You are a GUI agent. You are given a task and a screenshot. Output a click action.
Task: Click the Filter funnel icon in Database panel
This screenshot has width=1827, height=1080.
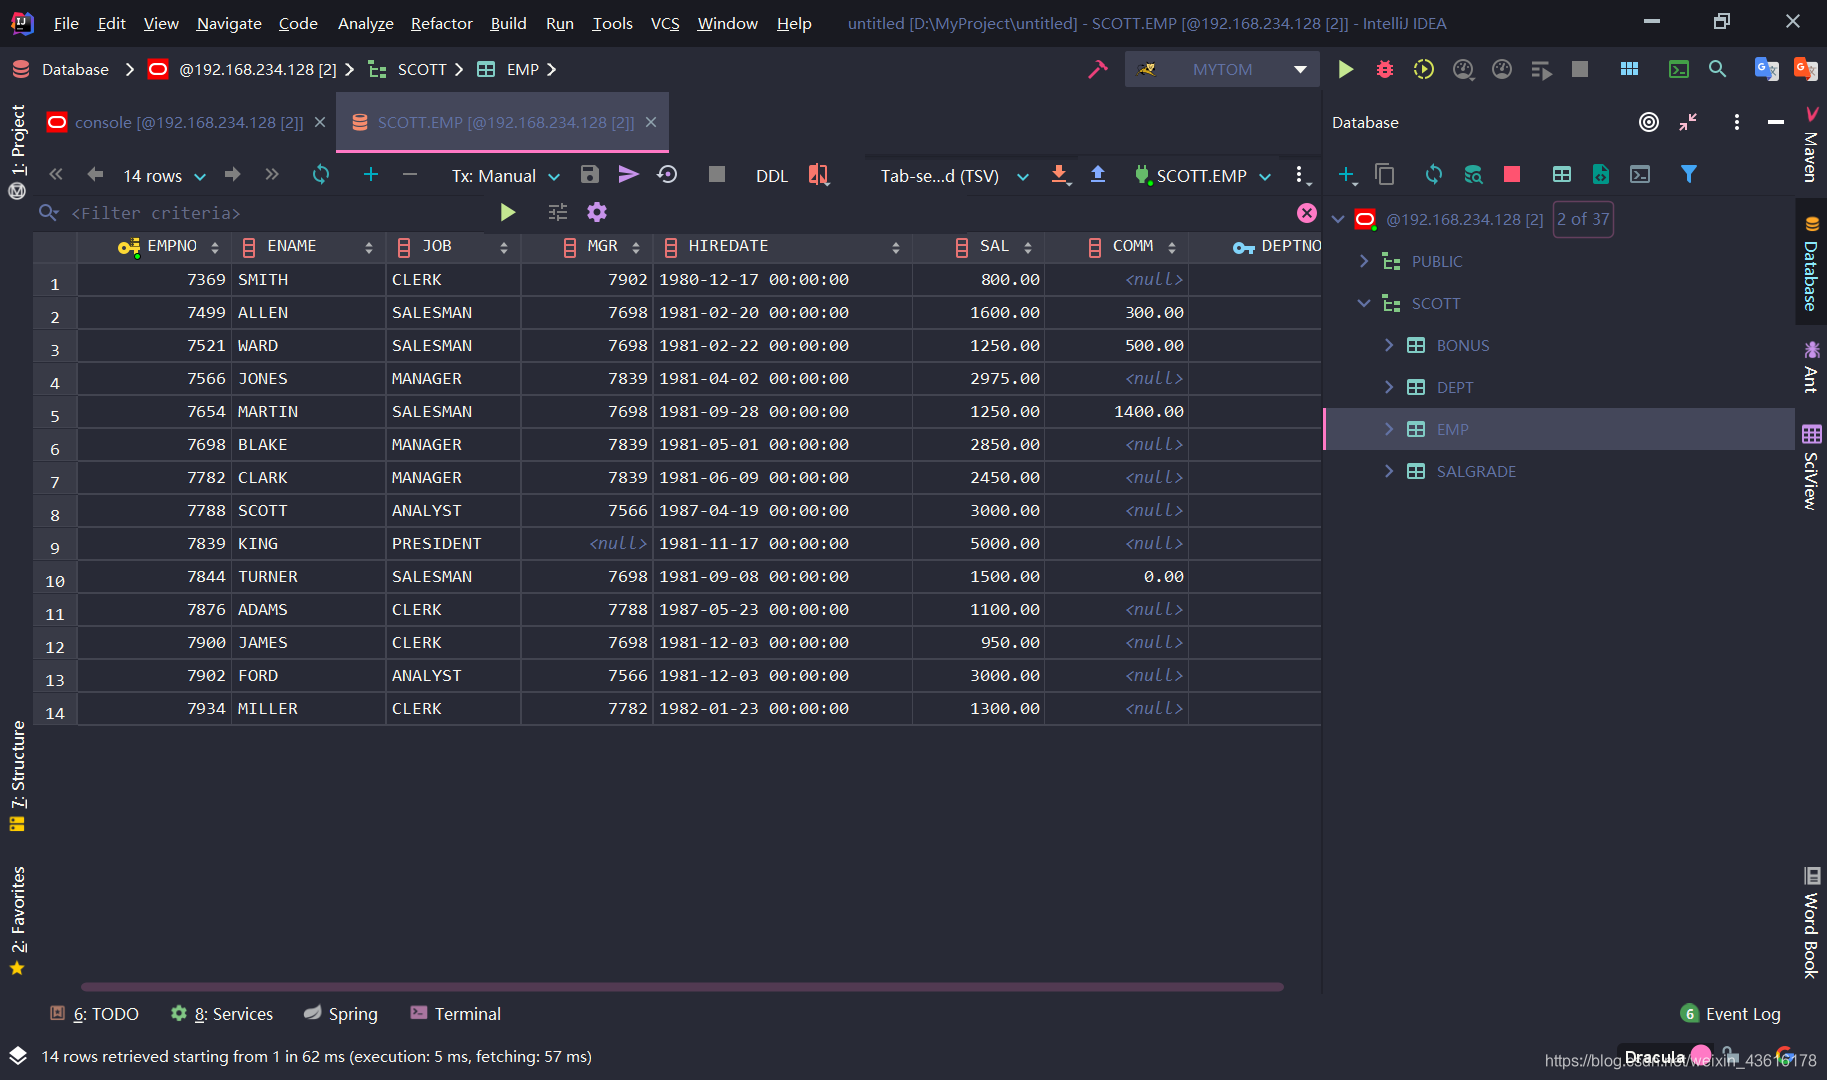click(x=1689, y=174)
